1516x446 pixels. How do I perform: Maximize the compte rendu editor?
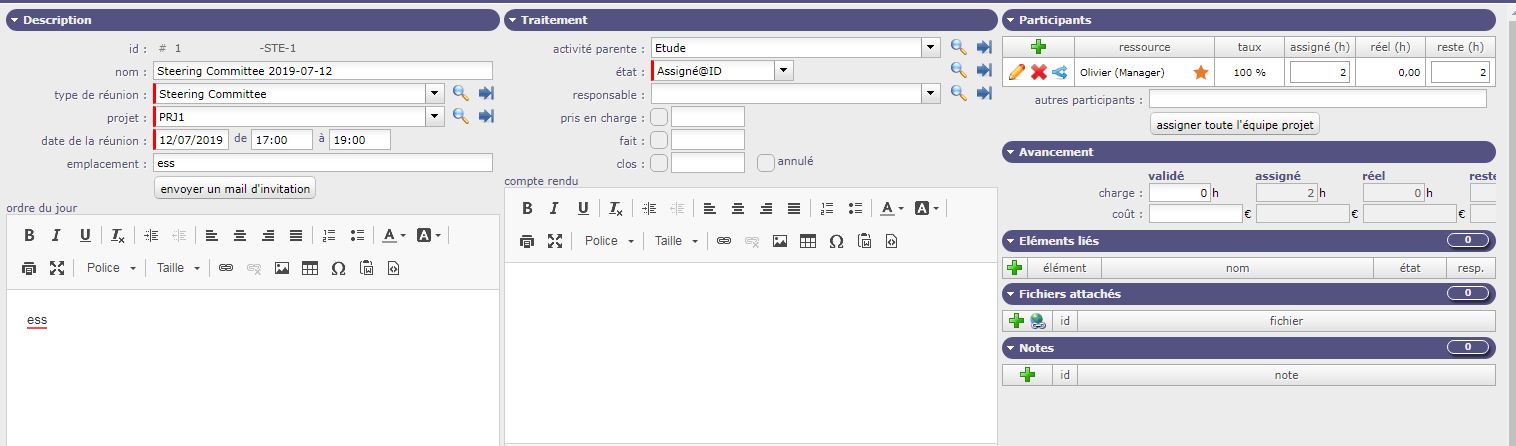[555, 241]
